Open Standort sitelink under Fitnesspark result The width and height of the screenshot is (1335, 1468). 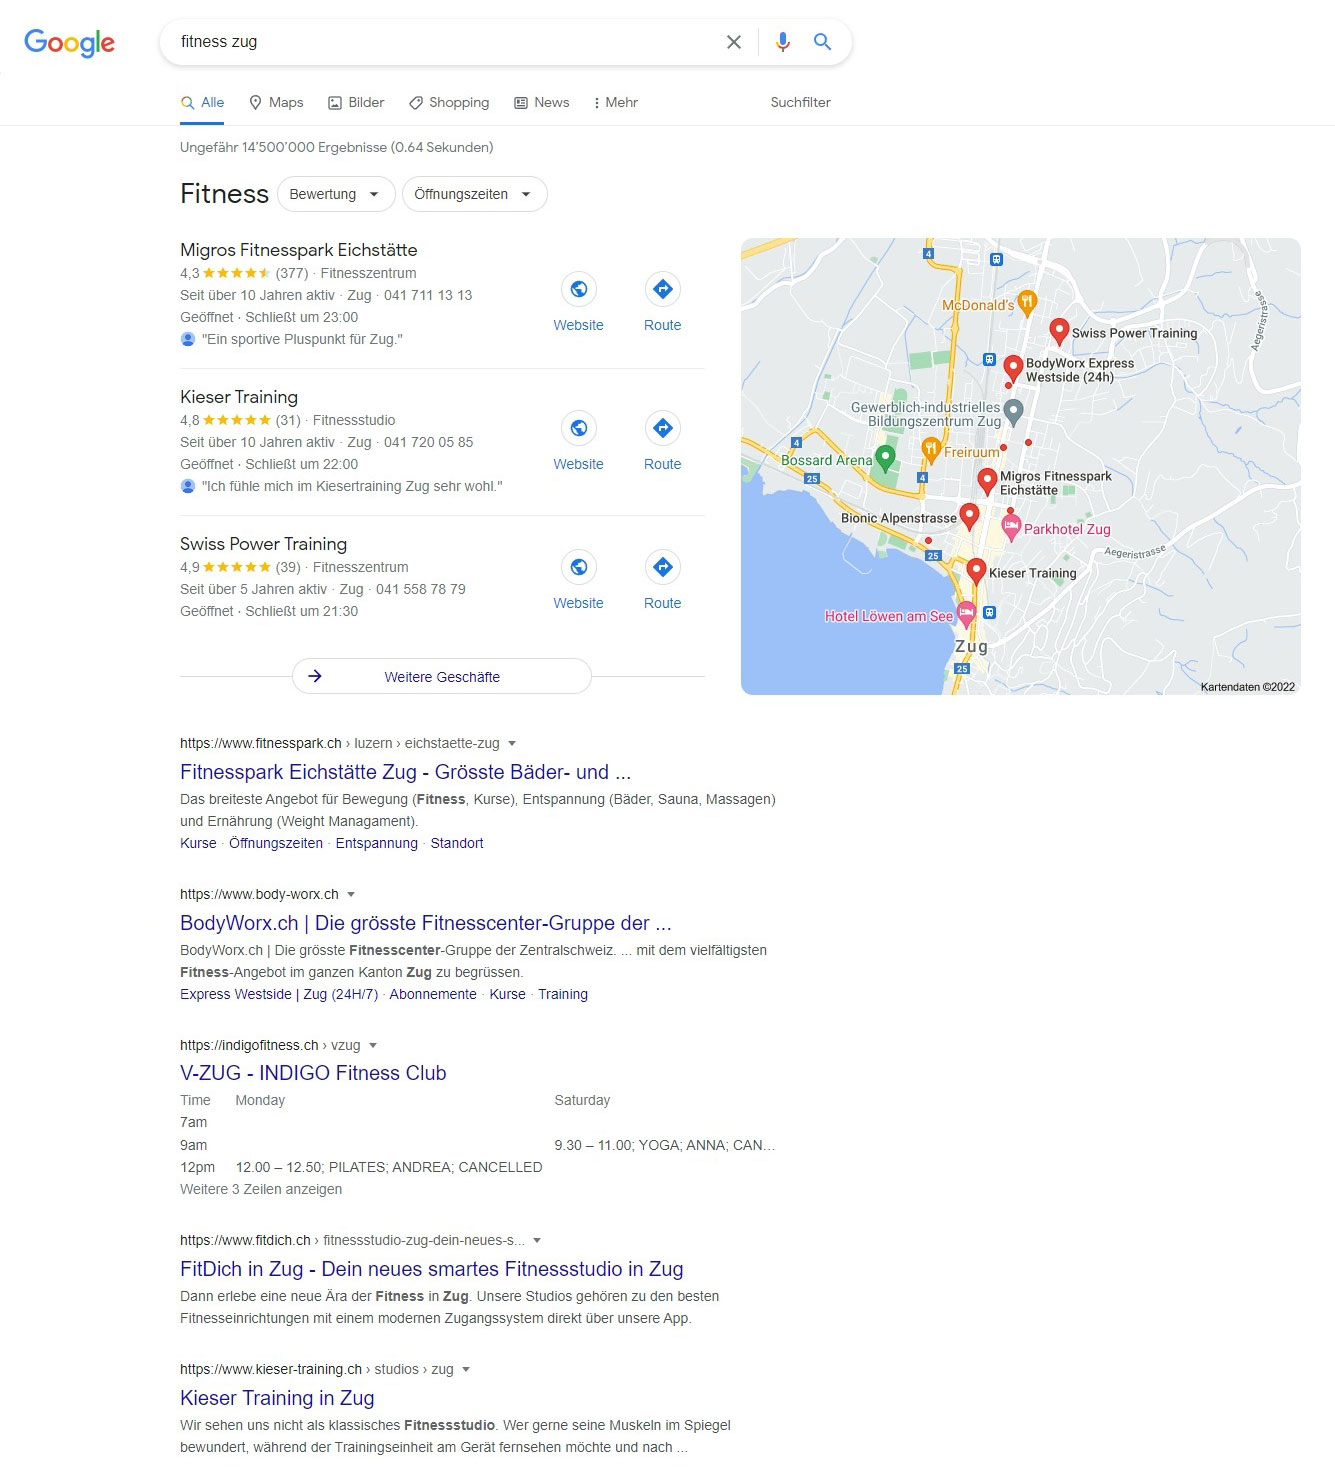[x=457, y=843]
